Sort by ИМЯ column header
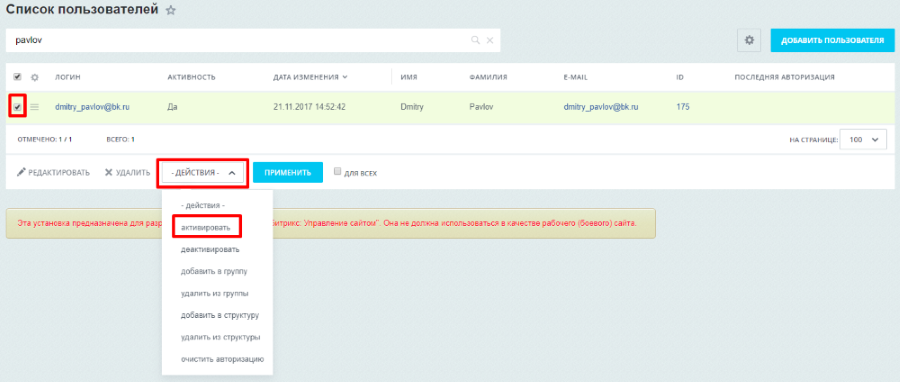Image resolution: width=900 pixels, height=382 pixels. pyautogui.click(x=409, y=77)
